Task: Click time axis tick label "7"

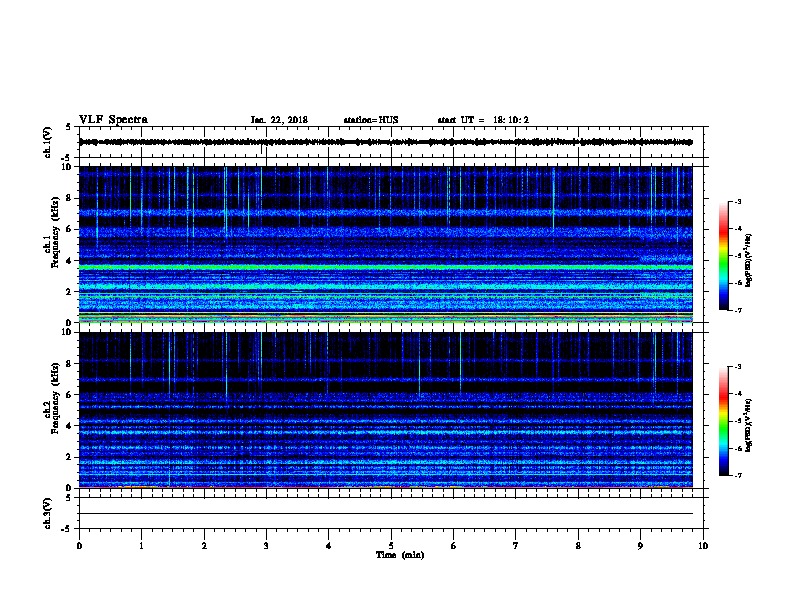Action: (x=516, y=546)
